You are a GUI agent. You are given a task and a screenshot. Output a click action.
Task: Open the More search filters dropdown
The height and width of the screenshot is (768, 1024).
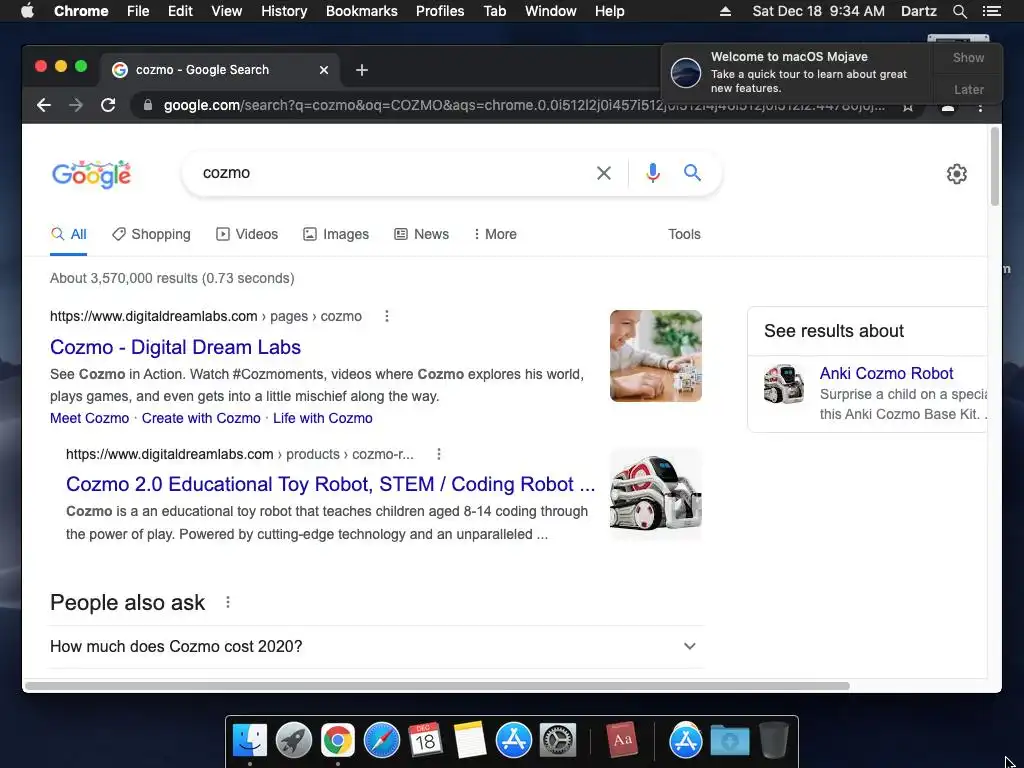tap(495, 234)
